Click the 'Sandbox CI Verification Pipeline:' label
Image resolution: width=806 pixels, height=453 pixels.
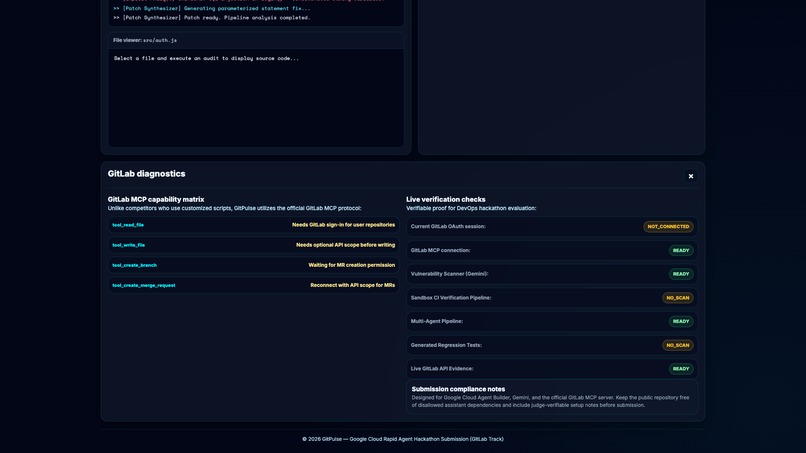pos(451,298)
